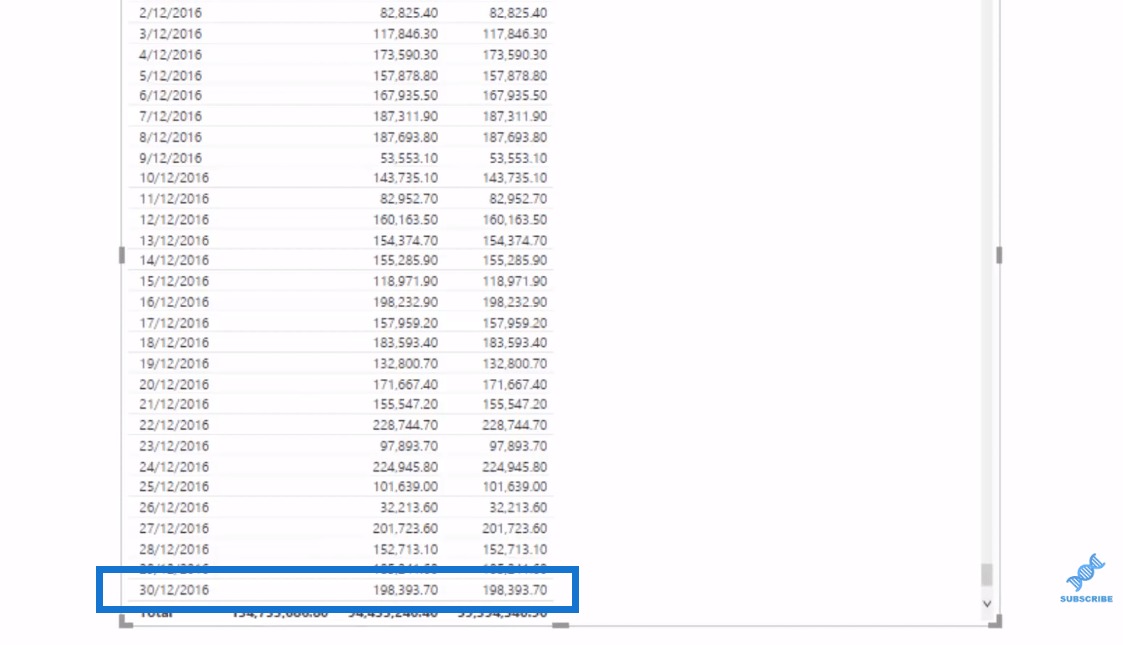Select the date 22/12/2016

[x=174, y=425]
